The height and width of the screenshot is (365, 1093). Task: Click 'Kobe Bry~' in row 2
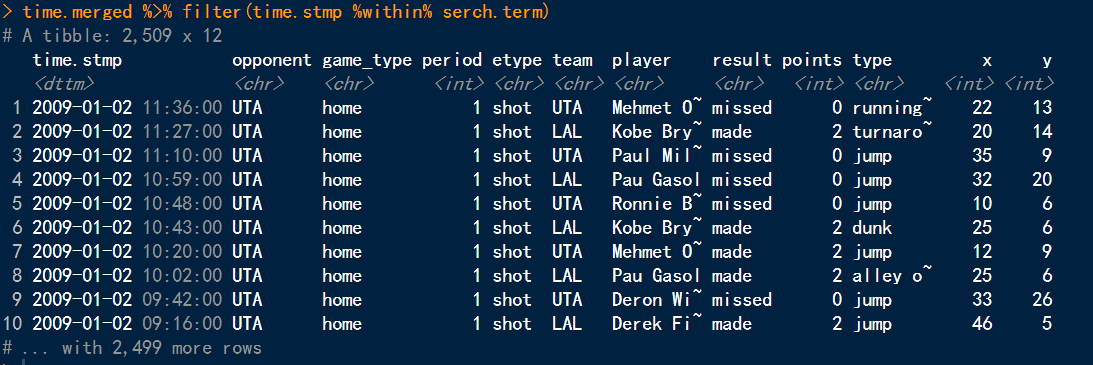(652, 132)
